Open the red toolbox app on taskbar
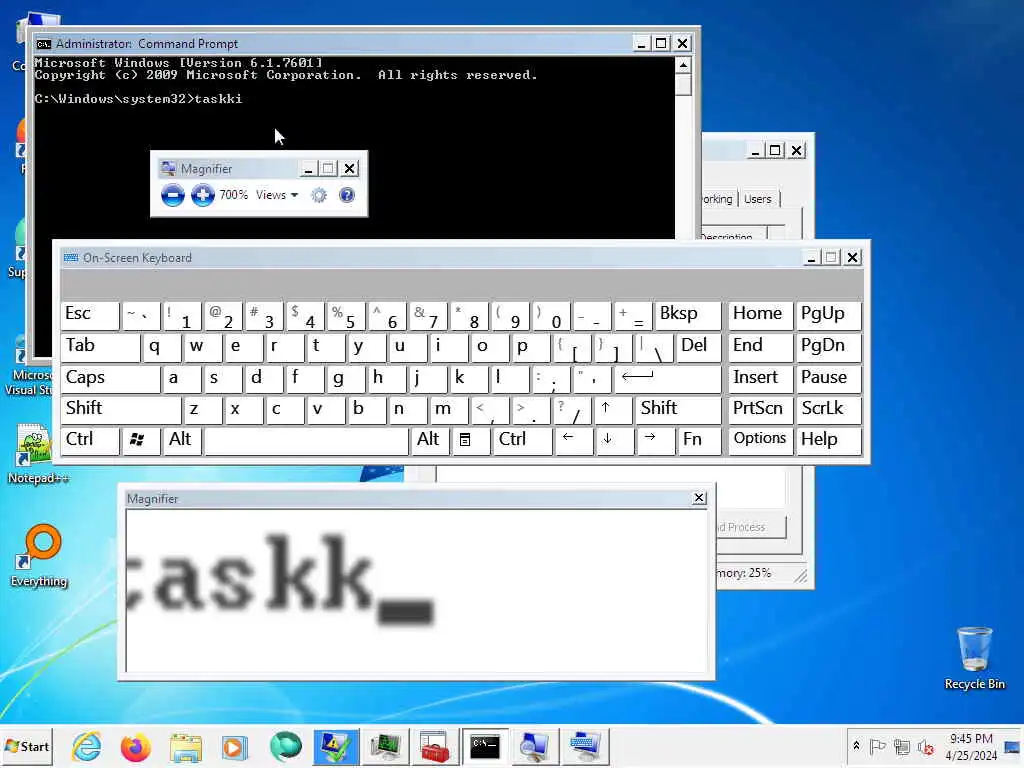This screenshot has width=1024, height=768. coord(435,746)
